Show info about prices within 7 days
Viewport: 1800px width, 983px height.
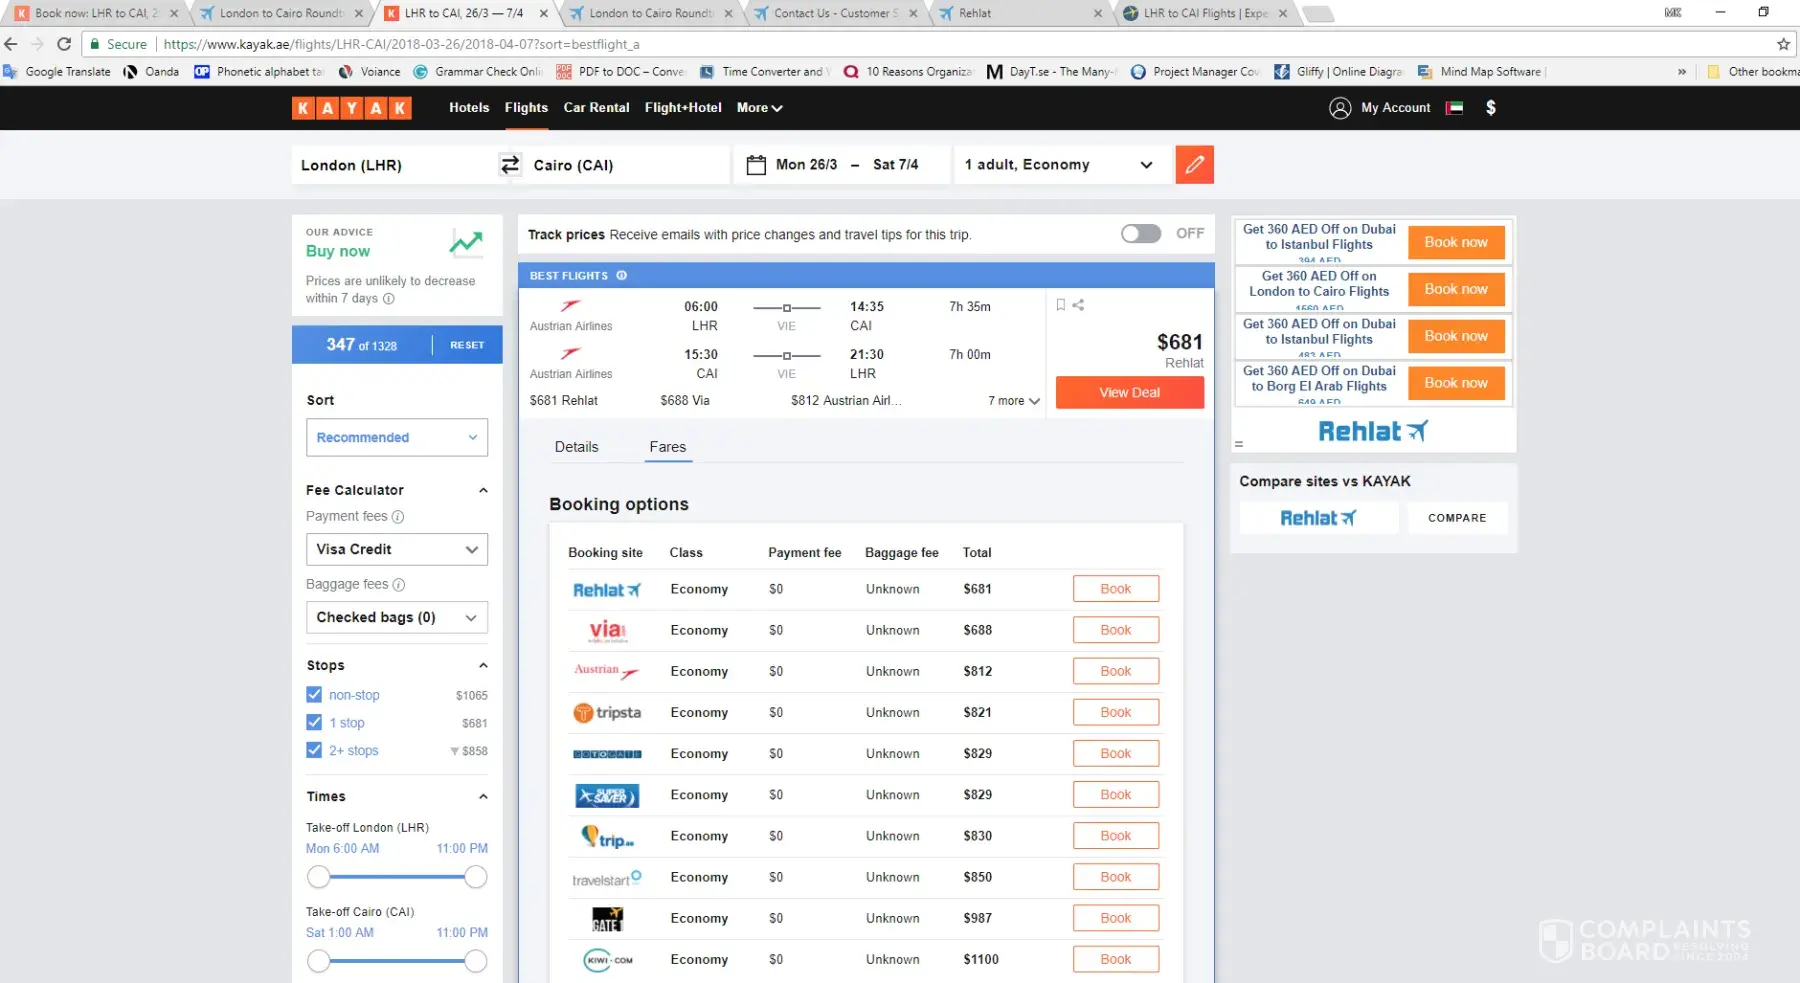389,299
